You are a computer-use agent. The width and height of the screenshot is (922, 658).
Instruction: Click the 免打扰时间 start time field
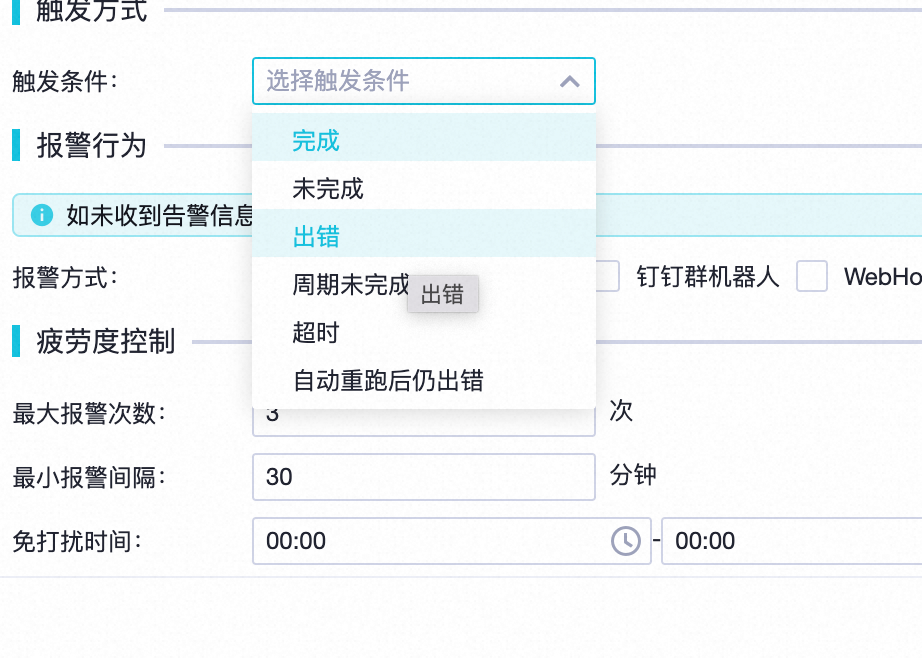coord(452,541)
